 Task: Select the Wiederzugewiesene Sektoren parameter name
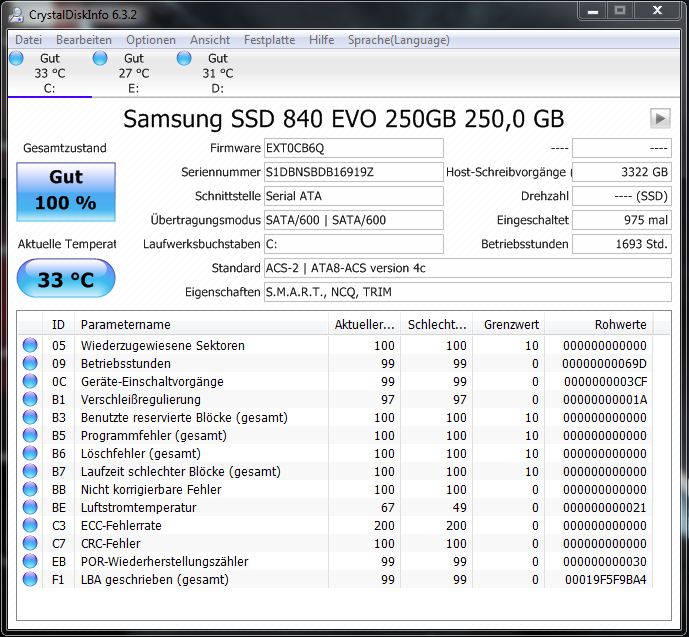[x=163, y=346]
